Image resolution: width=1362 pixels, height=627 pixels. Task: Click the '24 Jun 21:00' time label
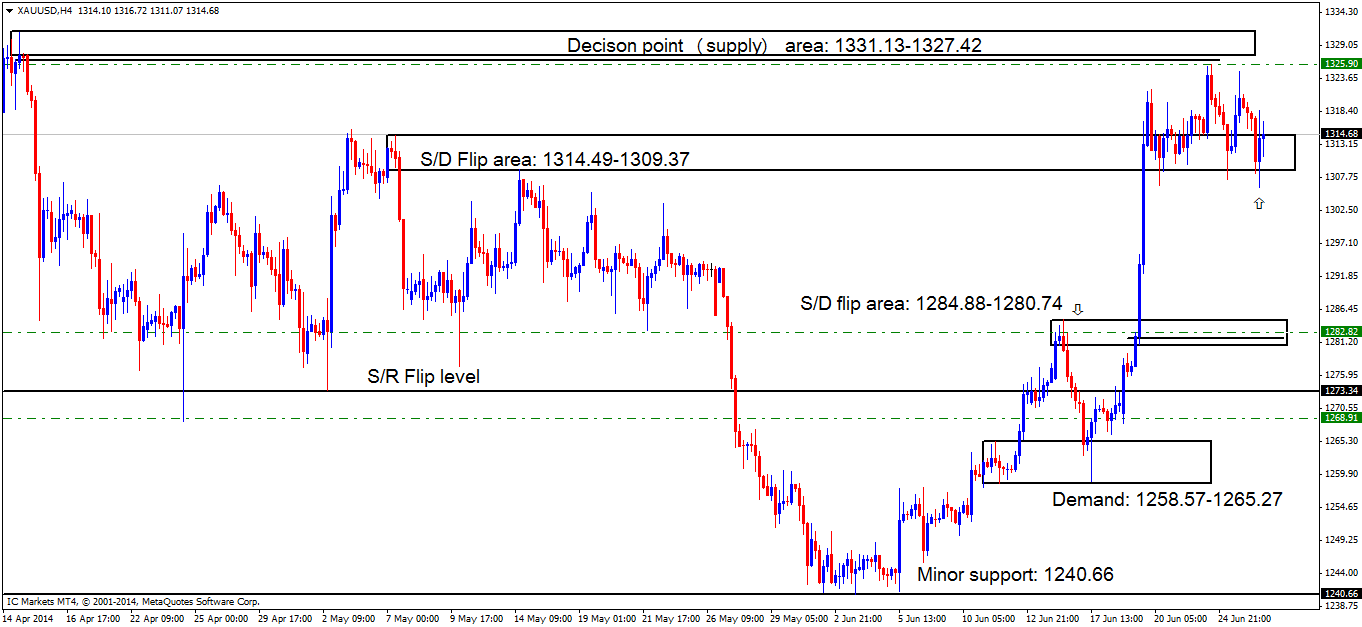1245,619
